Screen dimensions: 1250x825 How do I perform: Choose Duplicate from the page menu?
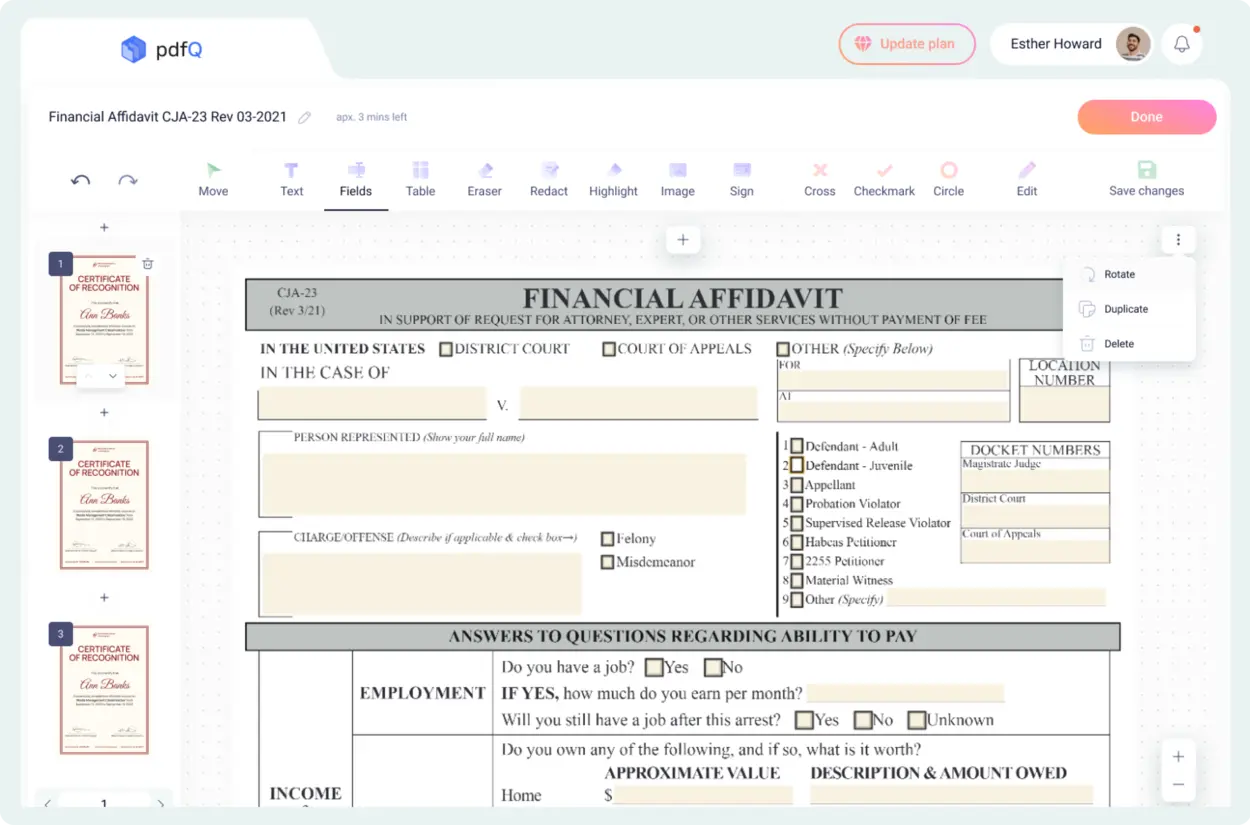point(1125,309)
